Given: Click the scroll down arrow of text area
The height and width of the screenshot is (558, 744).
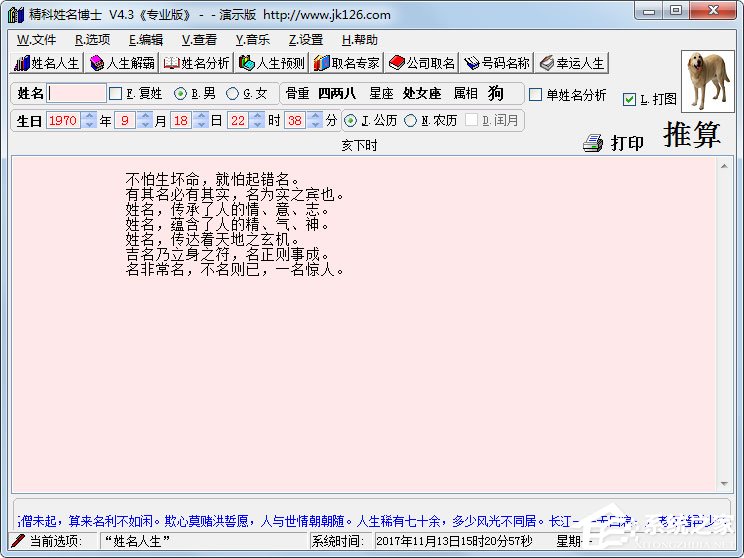Looking at the screenshot, I should point(724,484).
